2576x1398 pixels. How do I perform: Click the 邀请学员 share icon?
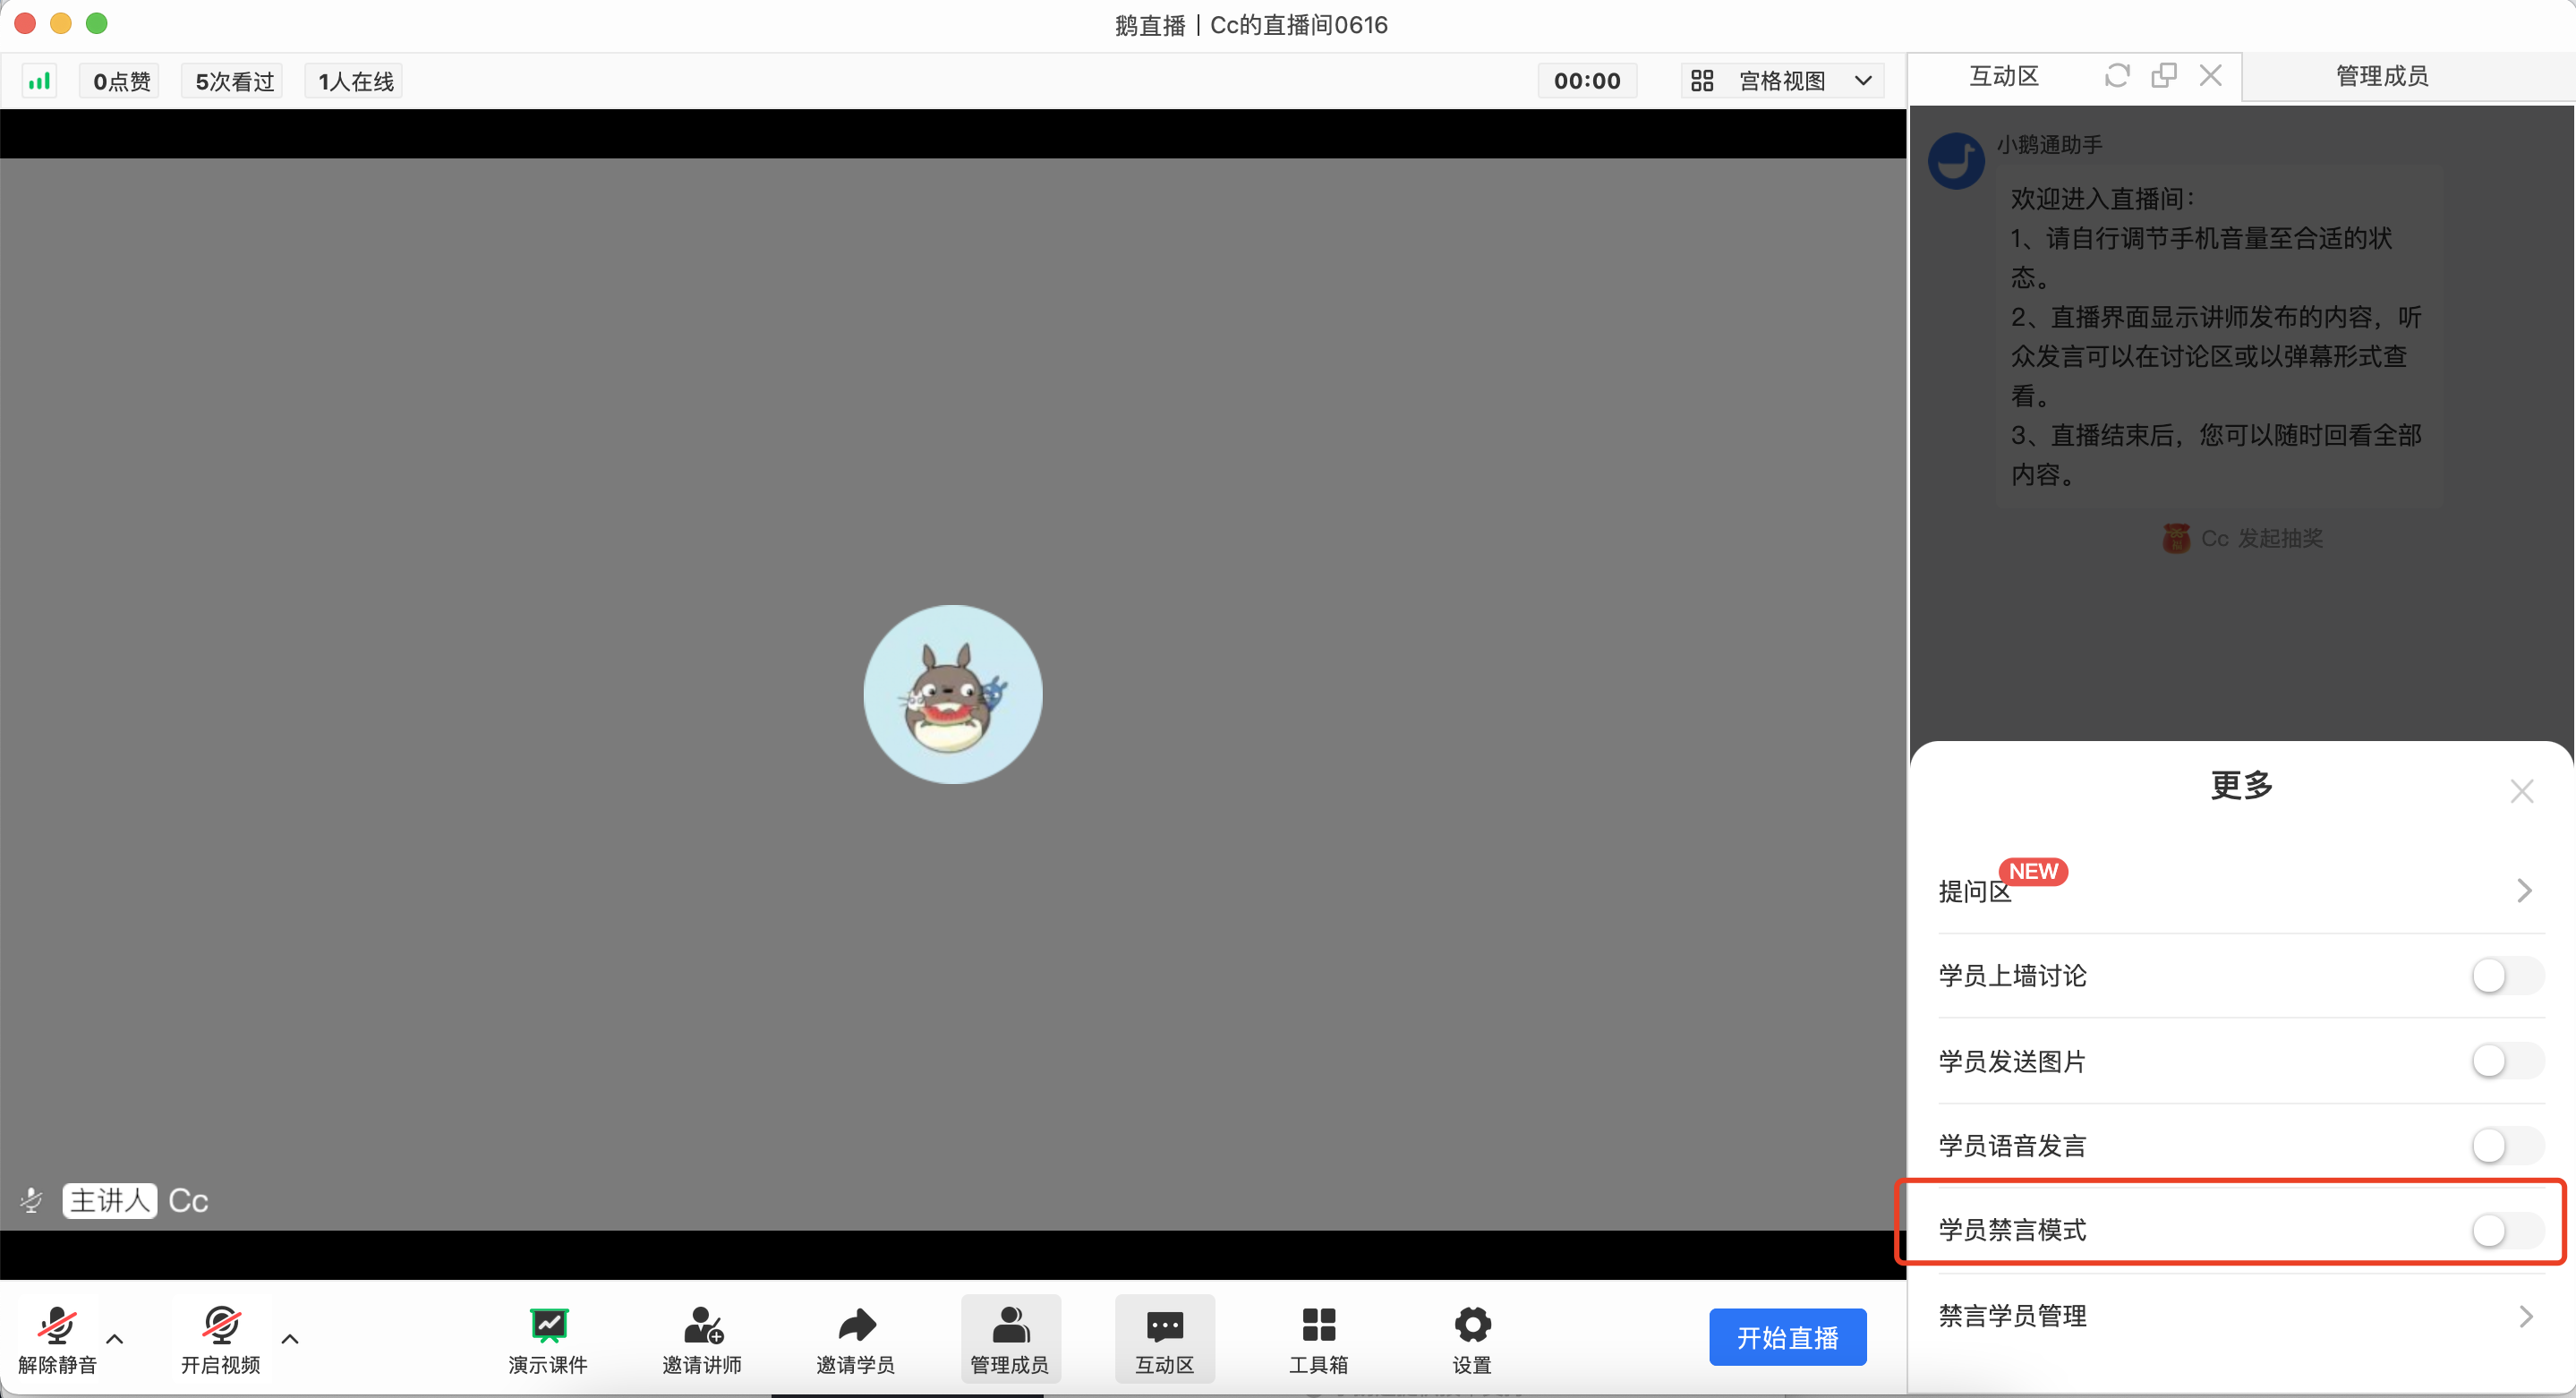(856, 1325)
